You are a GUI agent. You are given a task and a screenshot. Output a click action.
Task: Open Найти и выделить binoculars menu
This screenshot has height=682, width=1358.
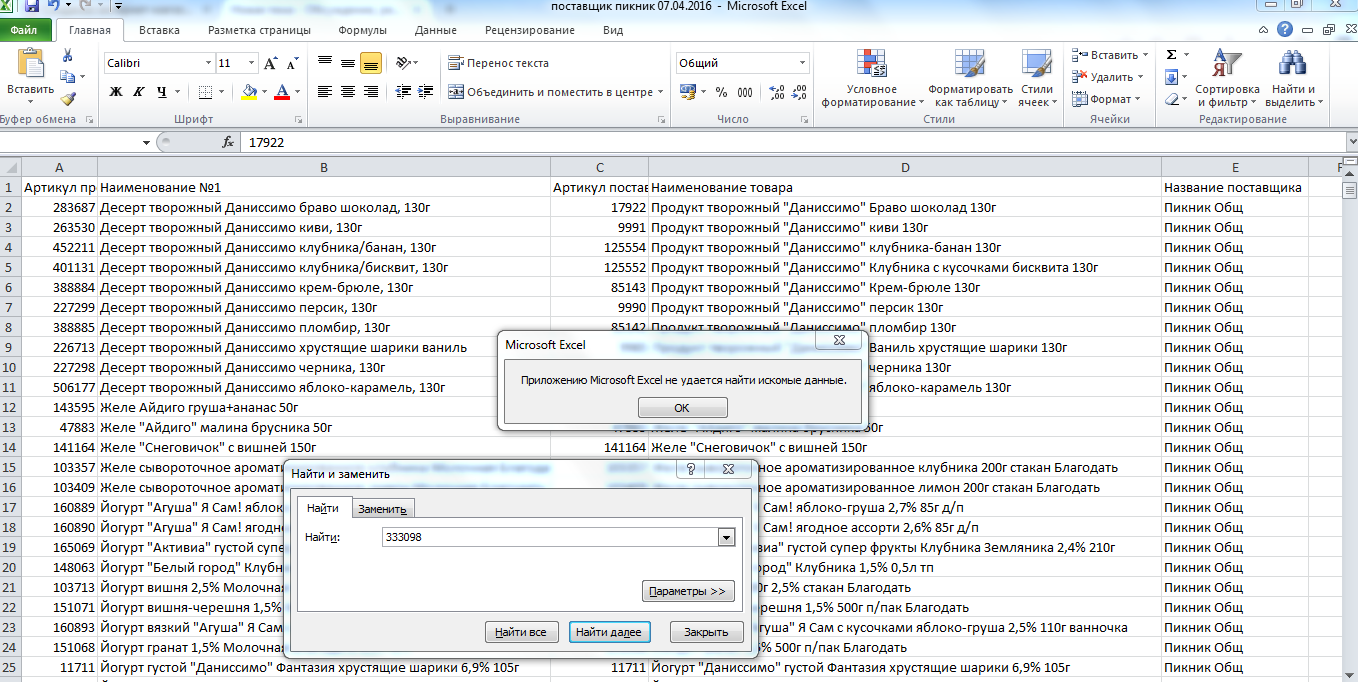tap(1294, 78)
